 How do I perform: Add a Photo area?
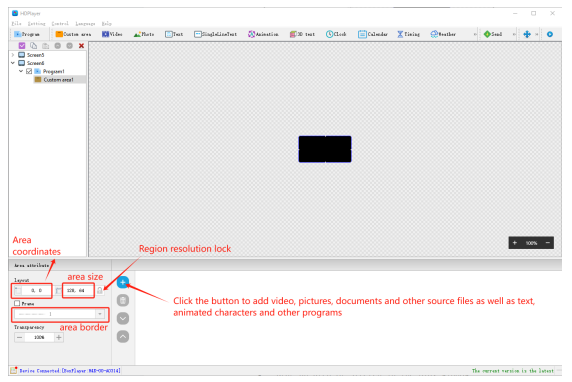tap(144, 34)
